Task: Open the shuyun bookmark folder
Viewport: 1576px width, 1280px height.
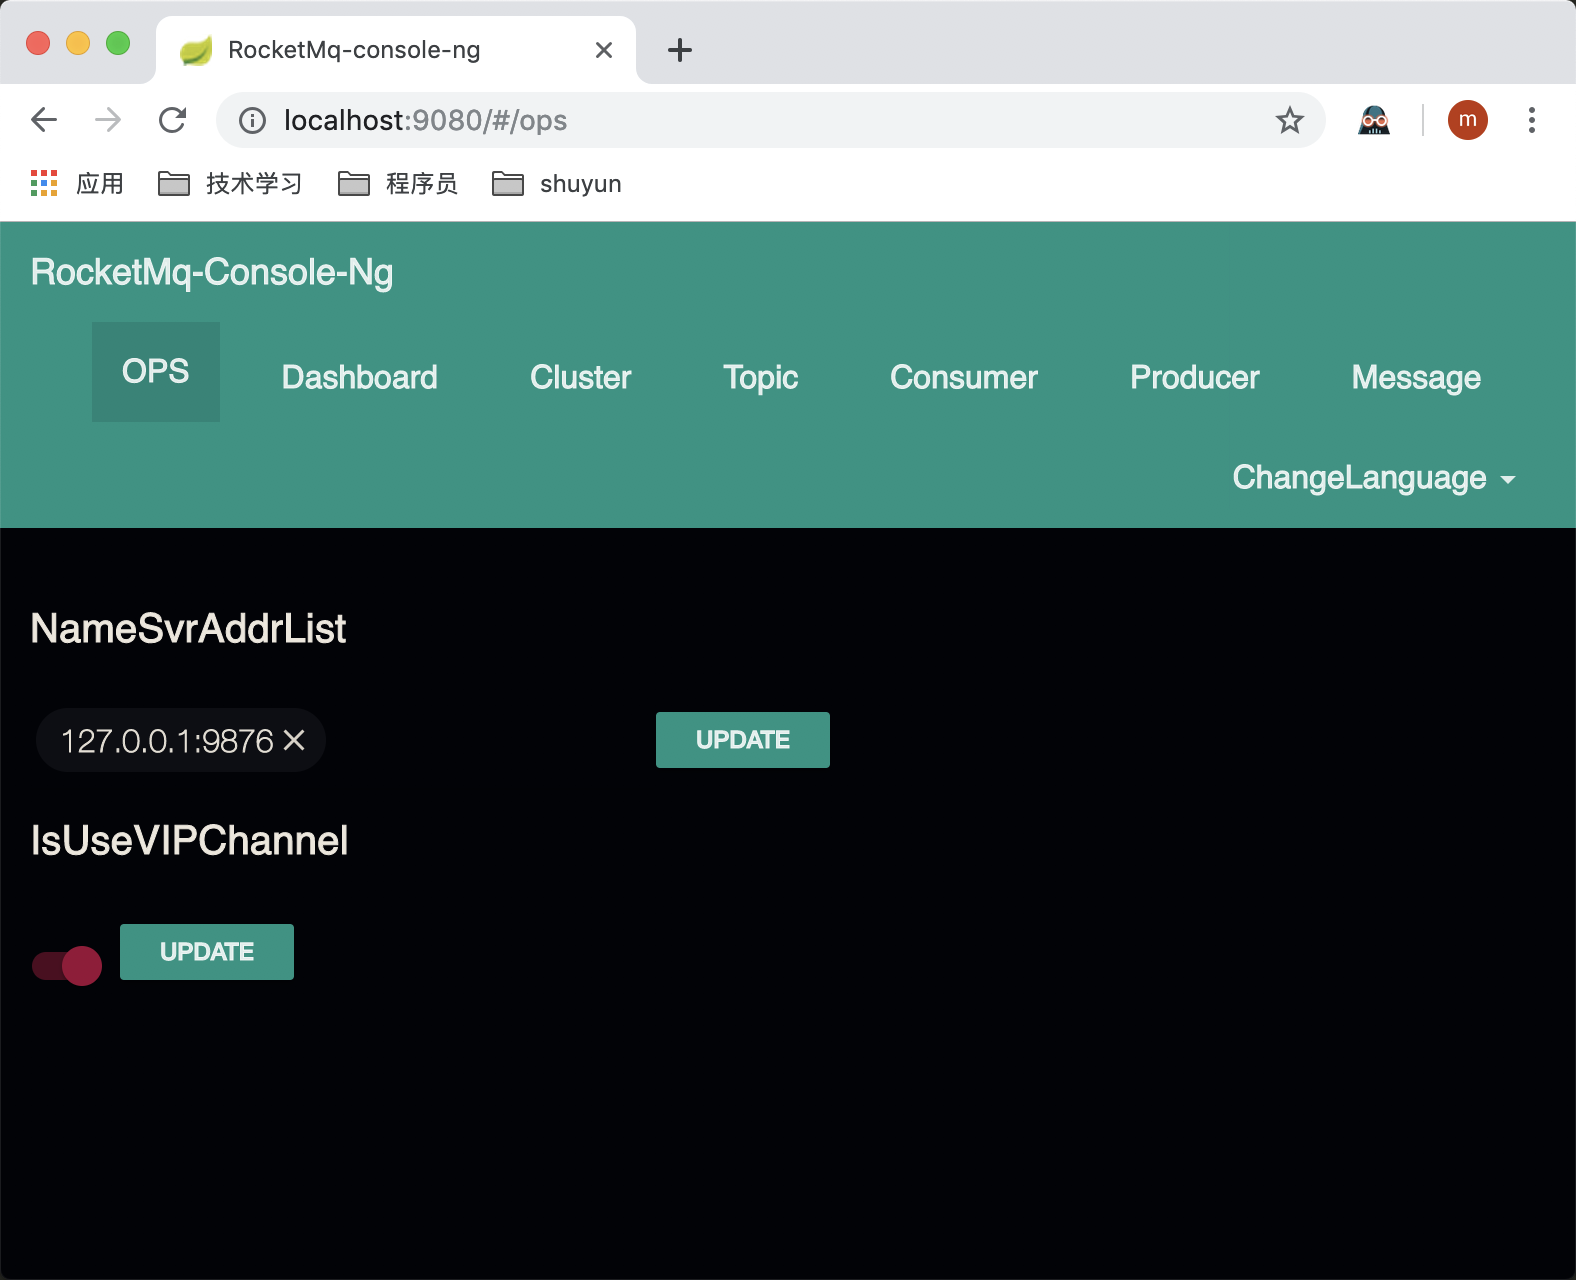Action: coord(557,184)
